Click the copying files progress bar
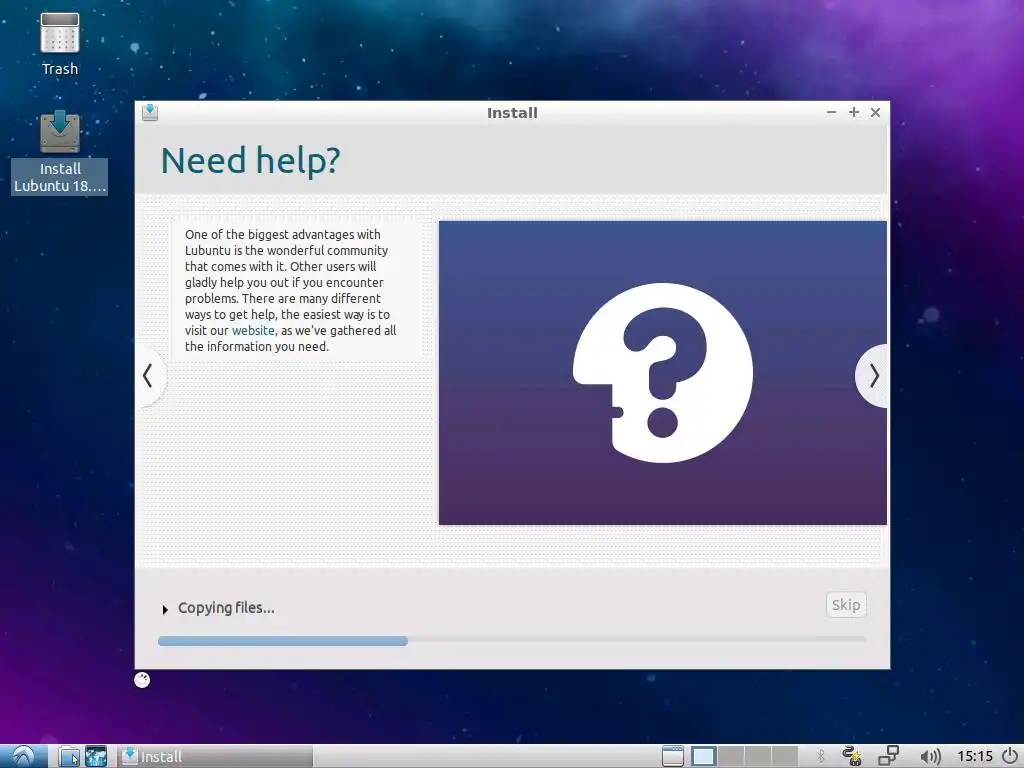 click(x=512, y=641)
